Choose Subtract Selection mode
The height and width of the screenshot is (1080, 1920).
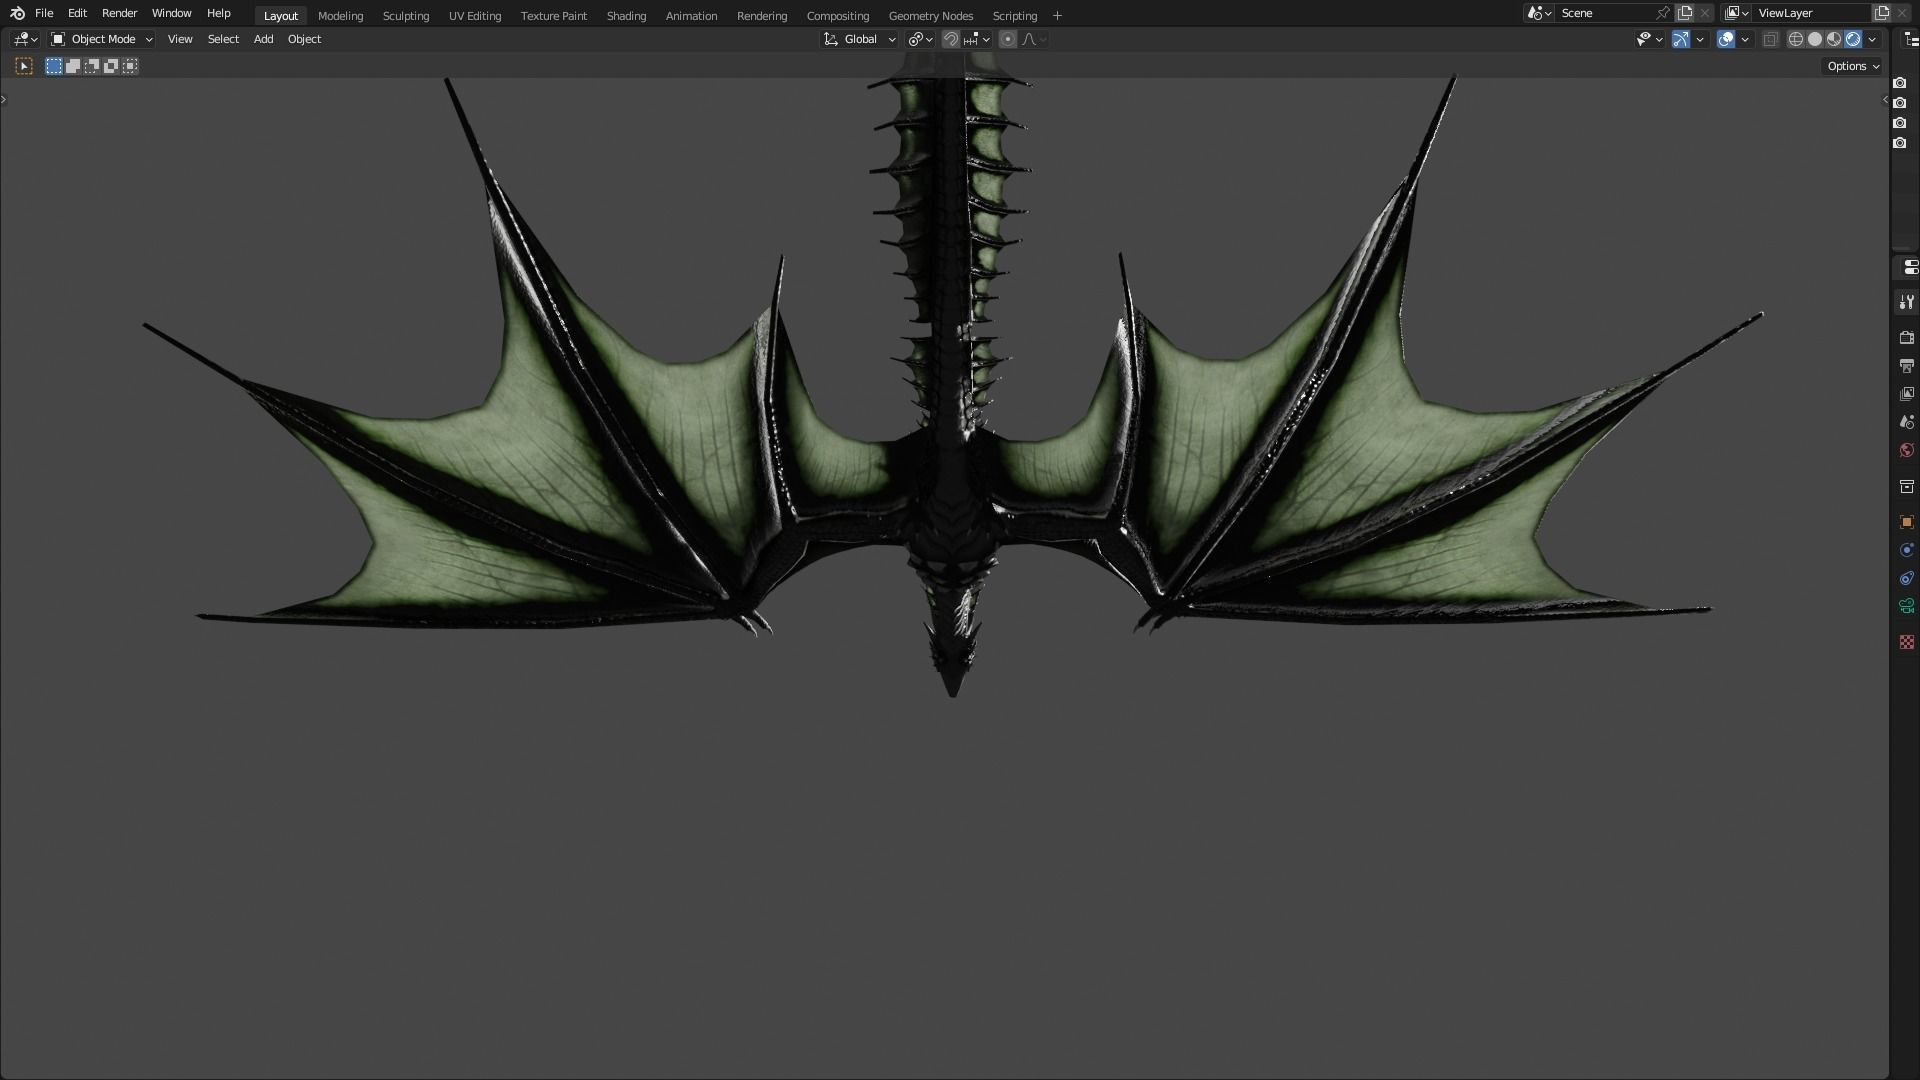pyautogui.click(x=92, y=66)
